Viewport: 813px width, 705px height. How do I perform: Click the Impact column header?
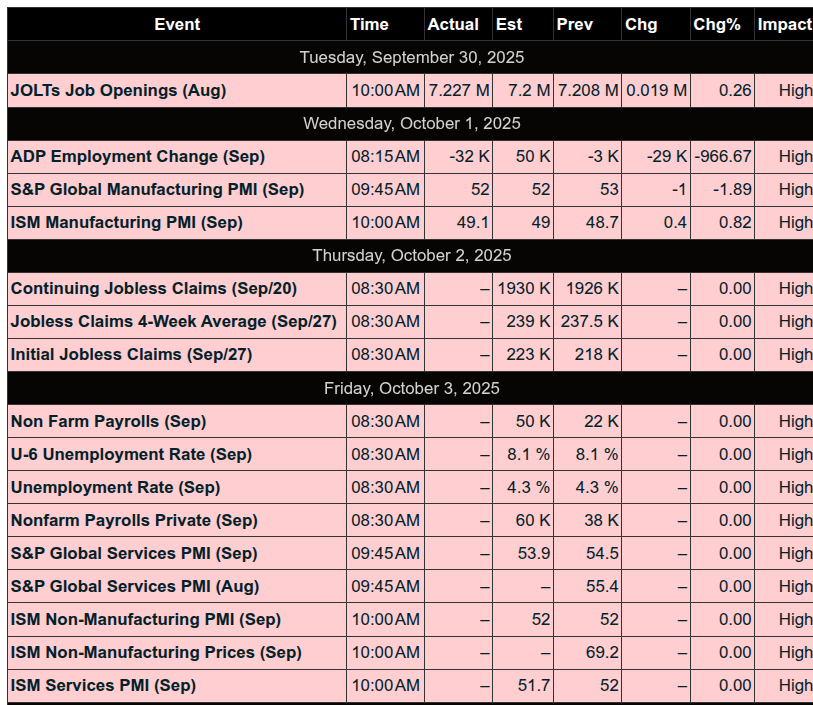click(x=784, y=24)
